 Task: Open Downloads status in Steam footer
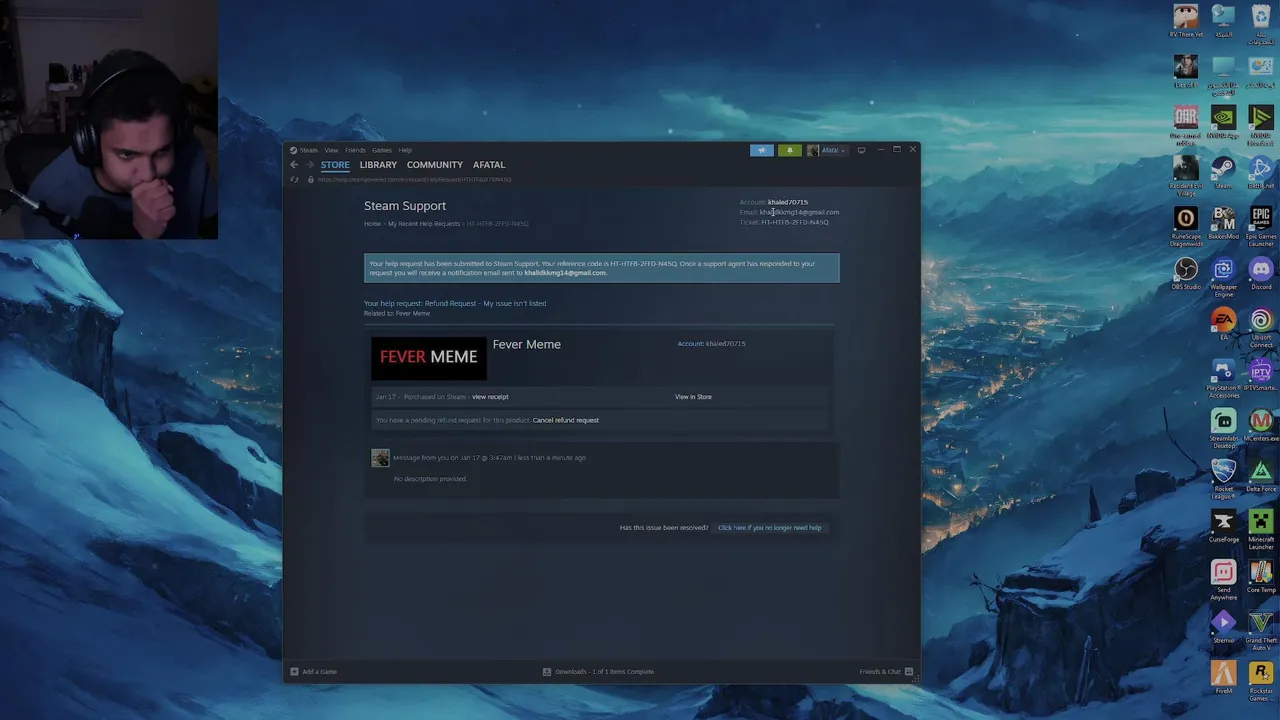coord(598,672)
